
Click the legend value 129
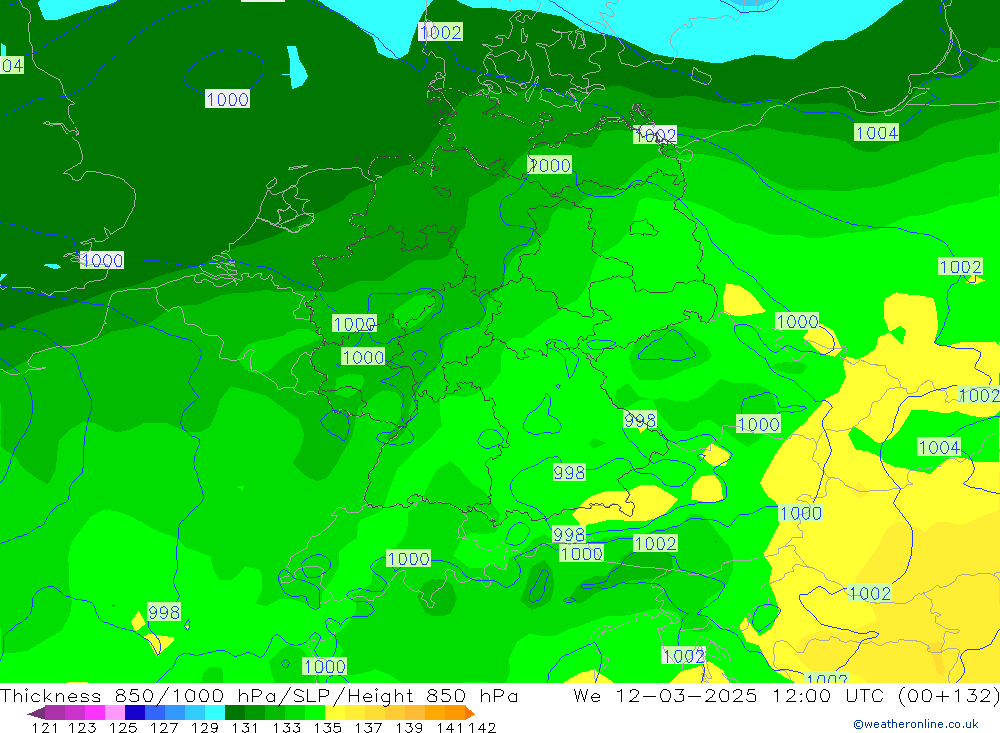(x=205, y=727)
